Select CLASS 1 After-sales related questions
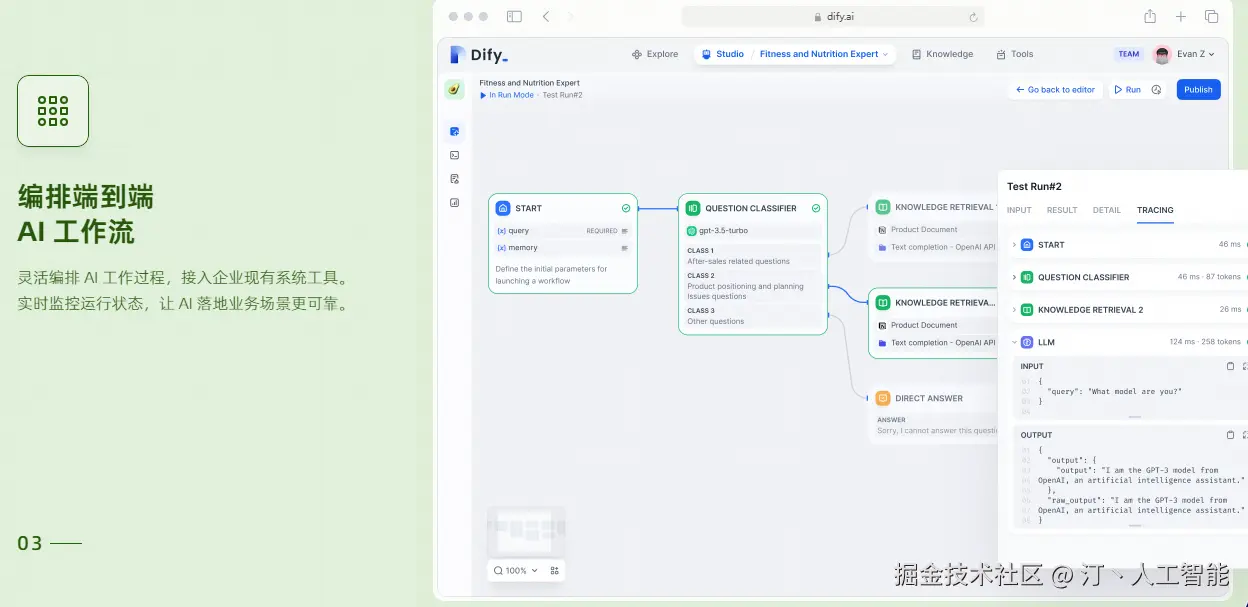 [x=753, y=256]
